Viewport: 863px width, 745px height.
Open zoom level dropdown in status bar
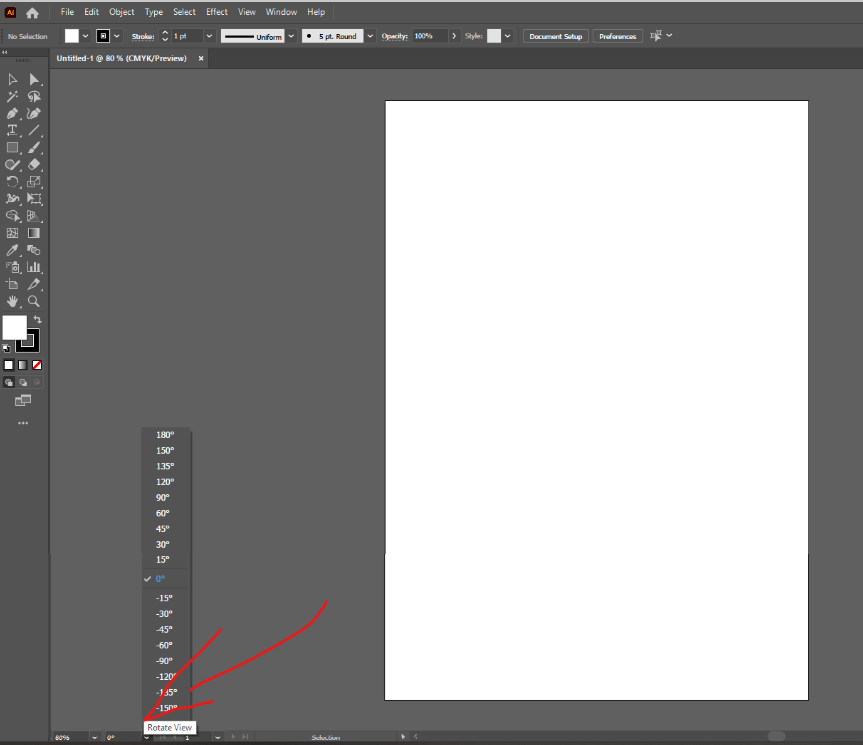click(x=95, y=737)
